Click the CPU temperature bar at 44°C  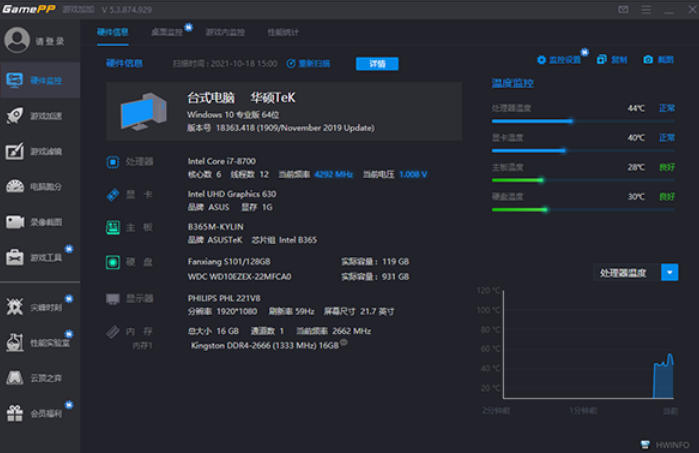click(583, 121)
